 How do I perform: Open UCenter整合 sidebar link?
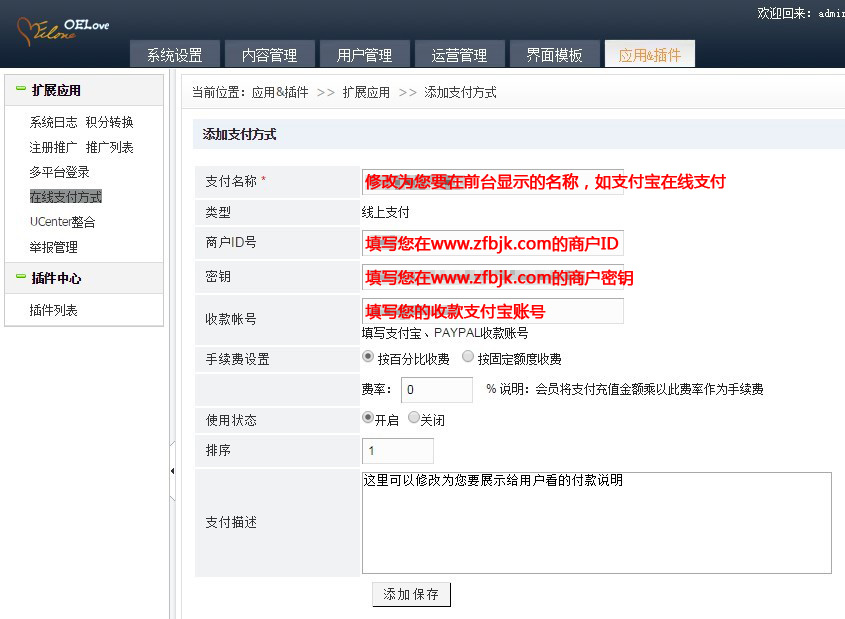tap(63, 222)
